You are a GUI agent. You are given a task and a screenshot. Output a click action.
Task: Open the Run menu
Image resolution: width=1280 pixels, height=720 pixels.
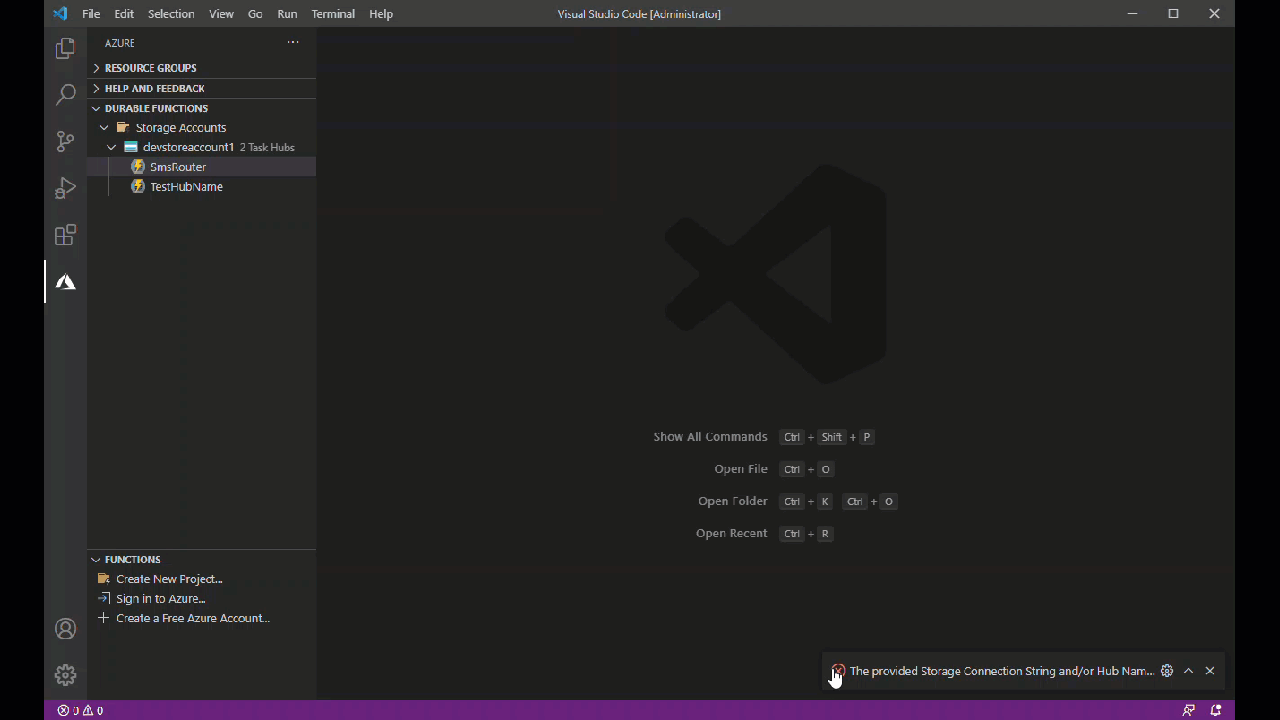point(287,14)
